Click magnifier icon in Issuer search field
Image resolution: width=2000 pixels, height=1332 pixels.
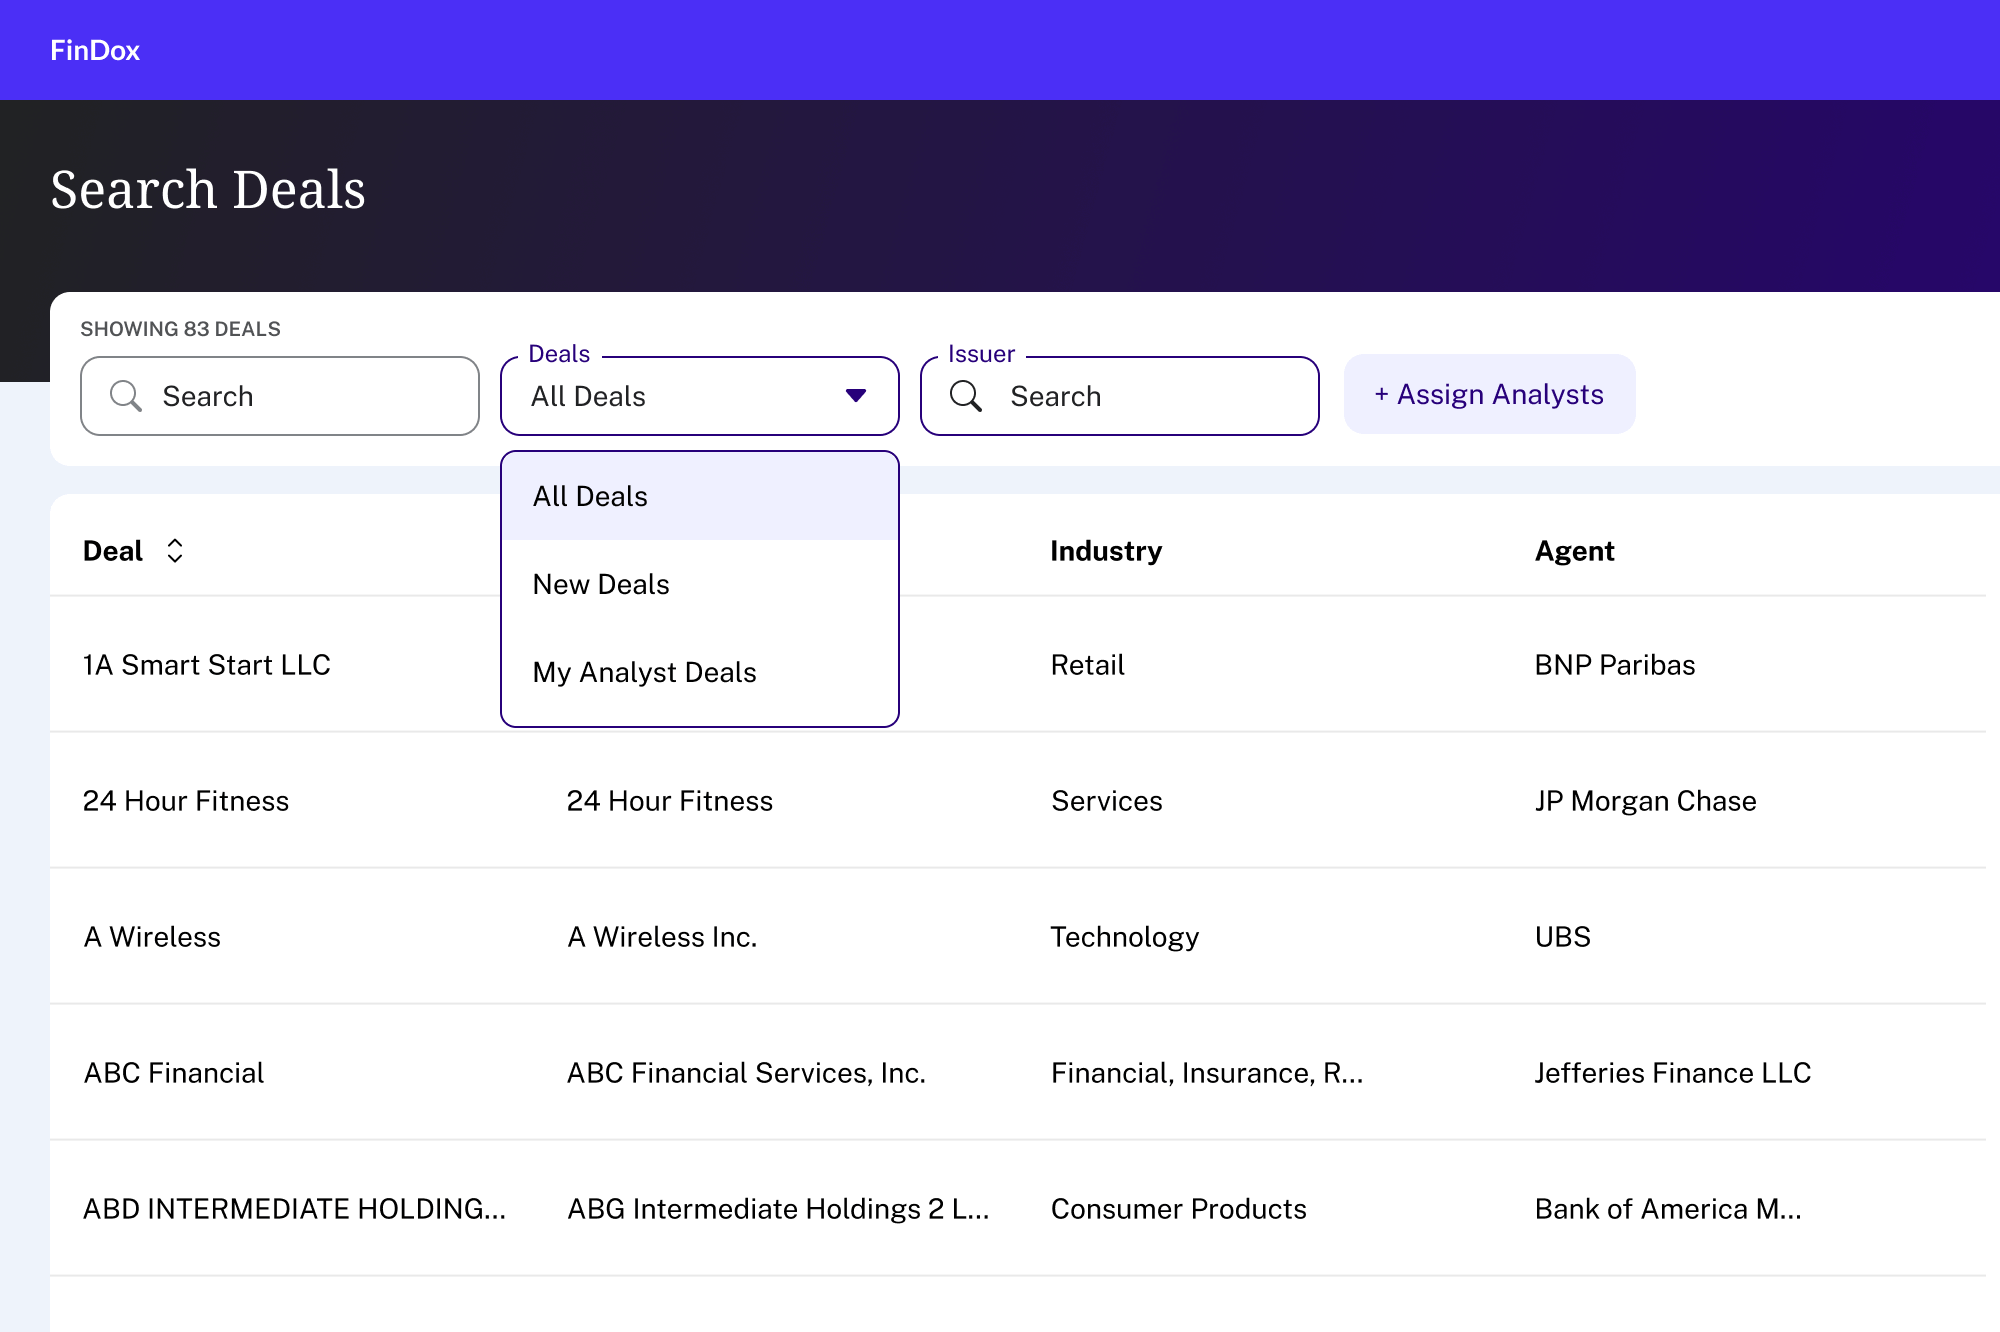(966, 396)
